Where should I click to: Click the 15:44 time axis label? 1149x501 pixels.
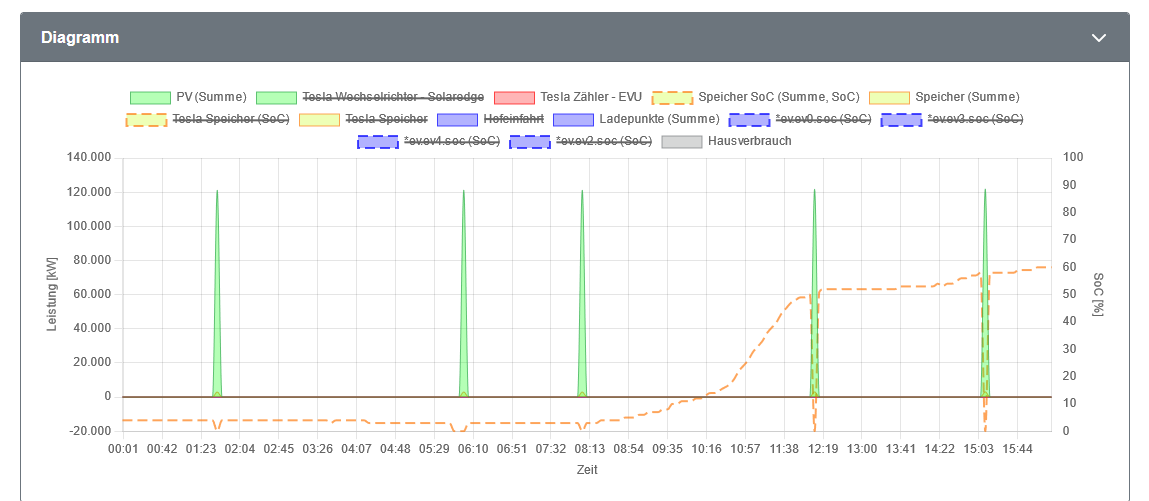[1016, 448]
